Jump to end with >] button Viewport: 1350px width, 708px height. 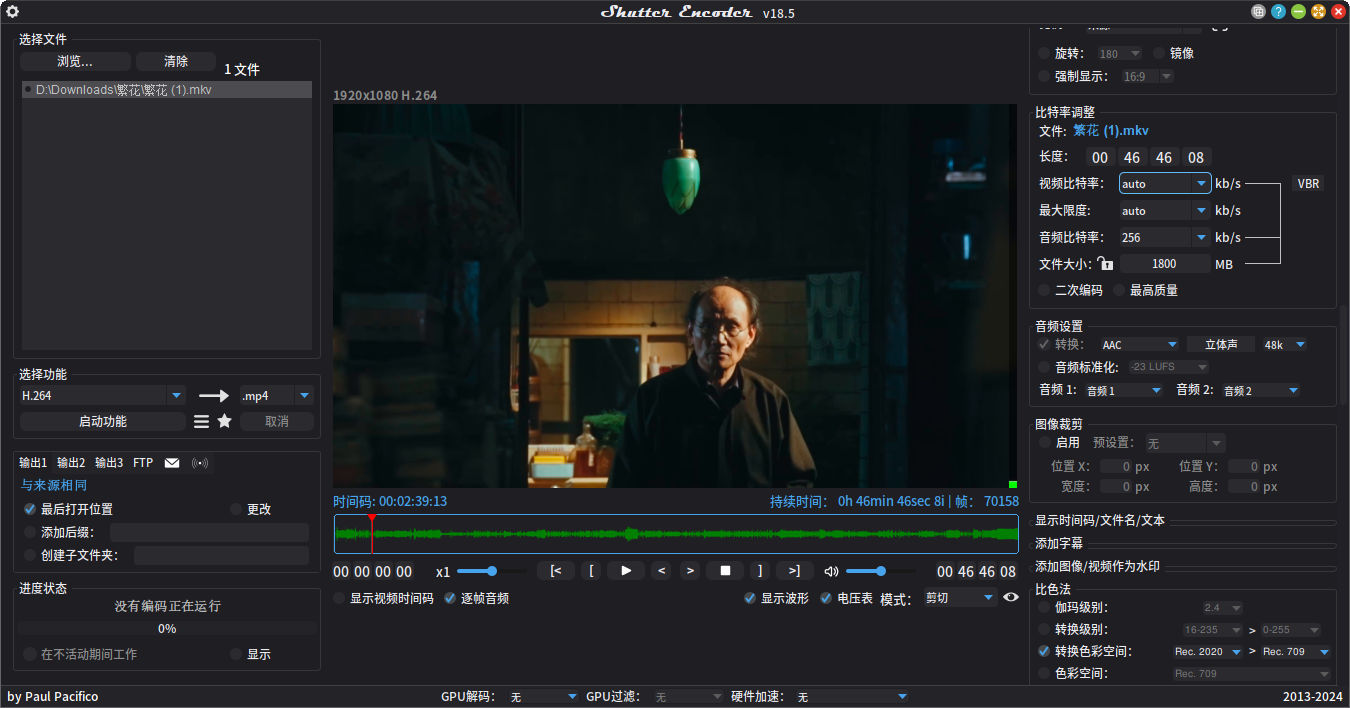794,571
